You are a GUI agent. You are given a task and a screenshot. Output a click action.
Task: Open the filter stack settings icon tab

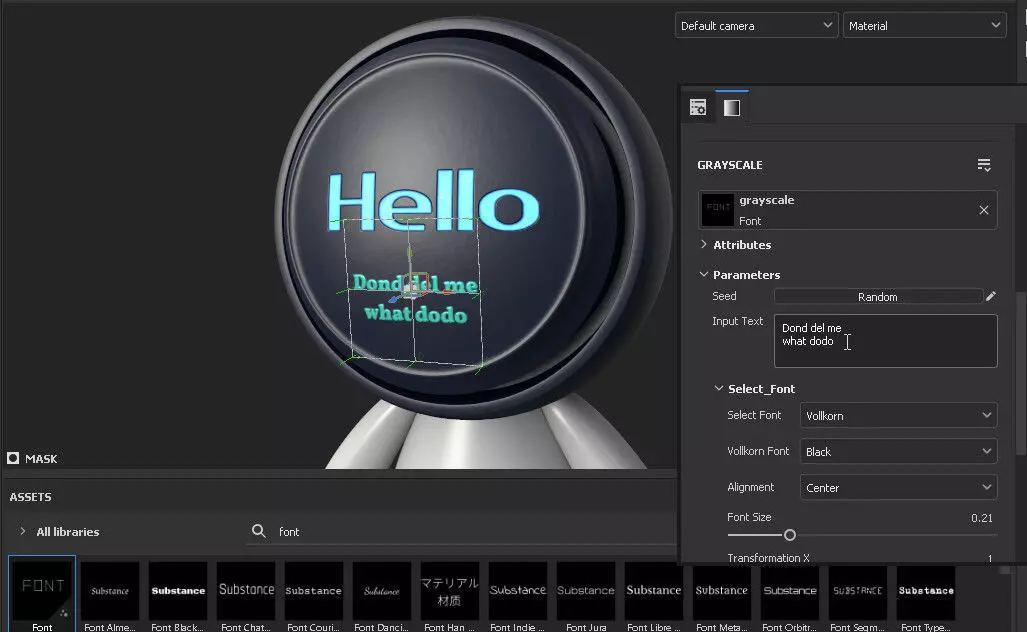pyautogui.click(x=698, y=107)
